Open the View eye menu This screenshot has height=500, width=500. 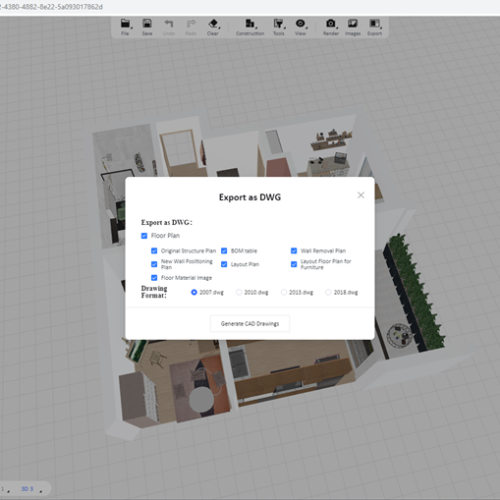coord(300,27)
